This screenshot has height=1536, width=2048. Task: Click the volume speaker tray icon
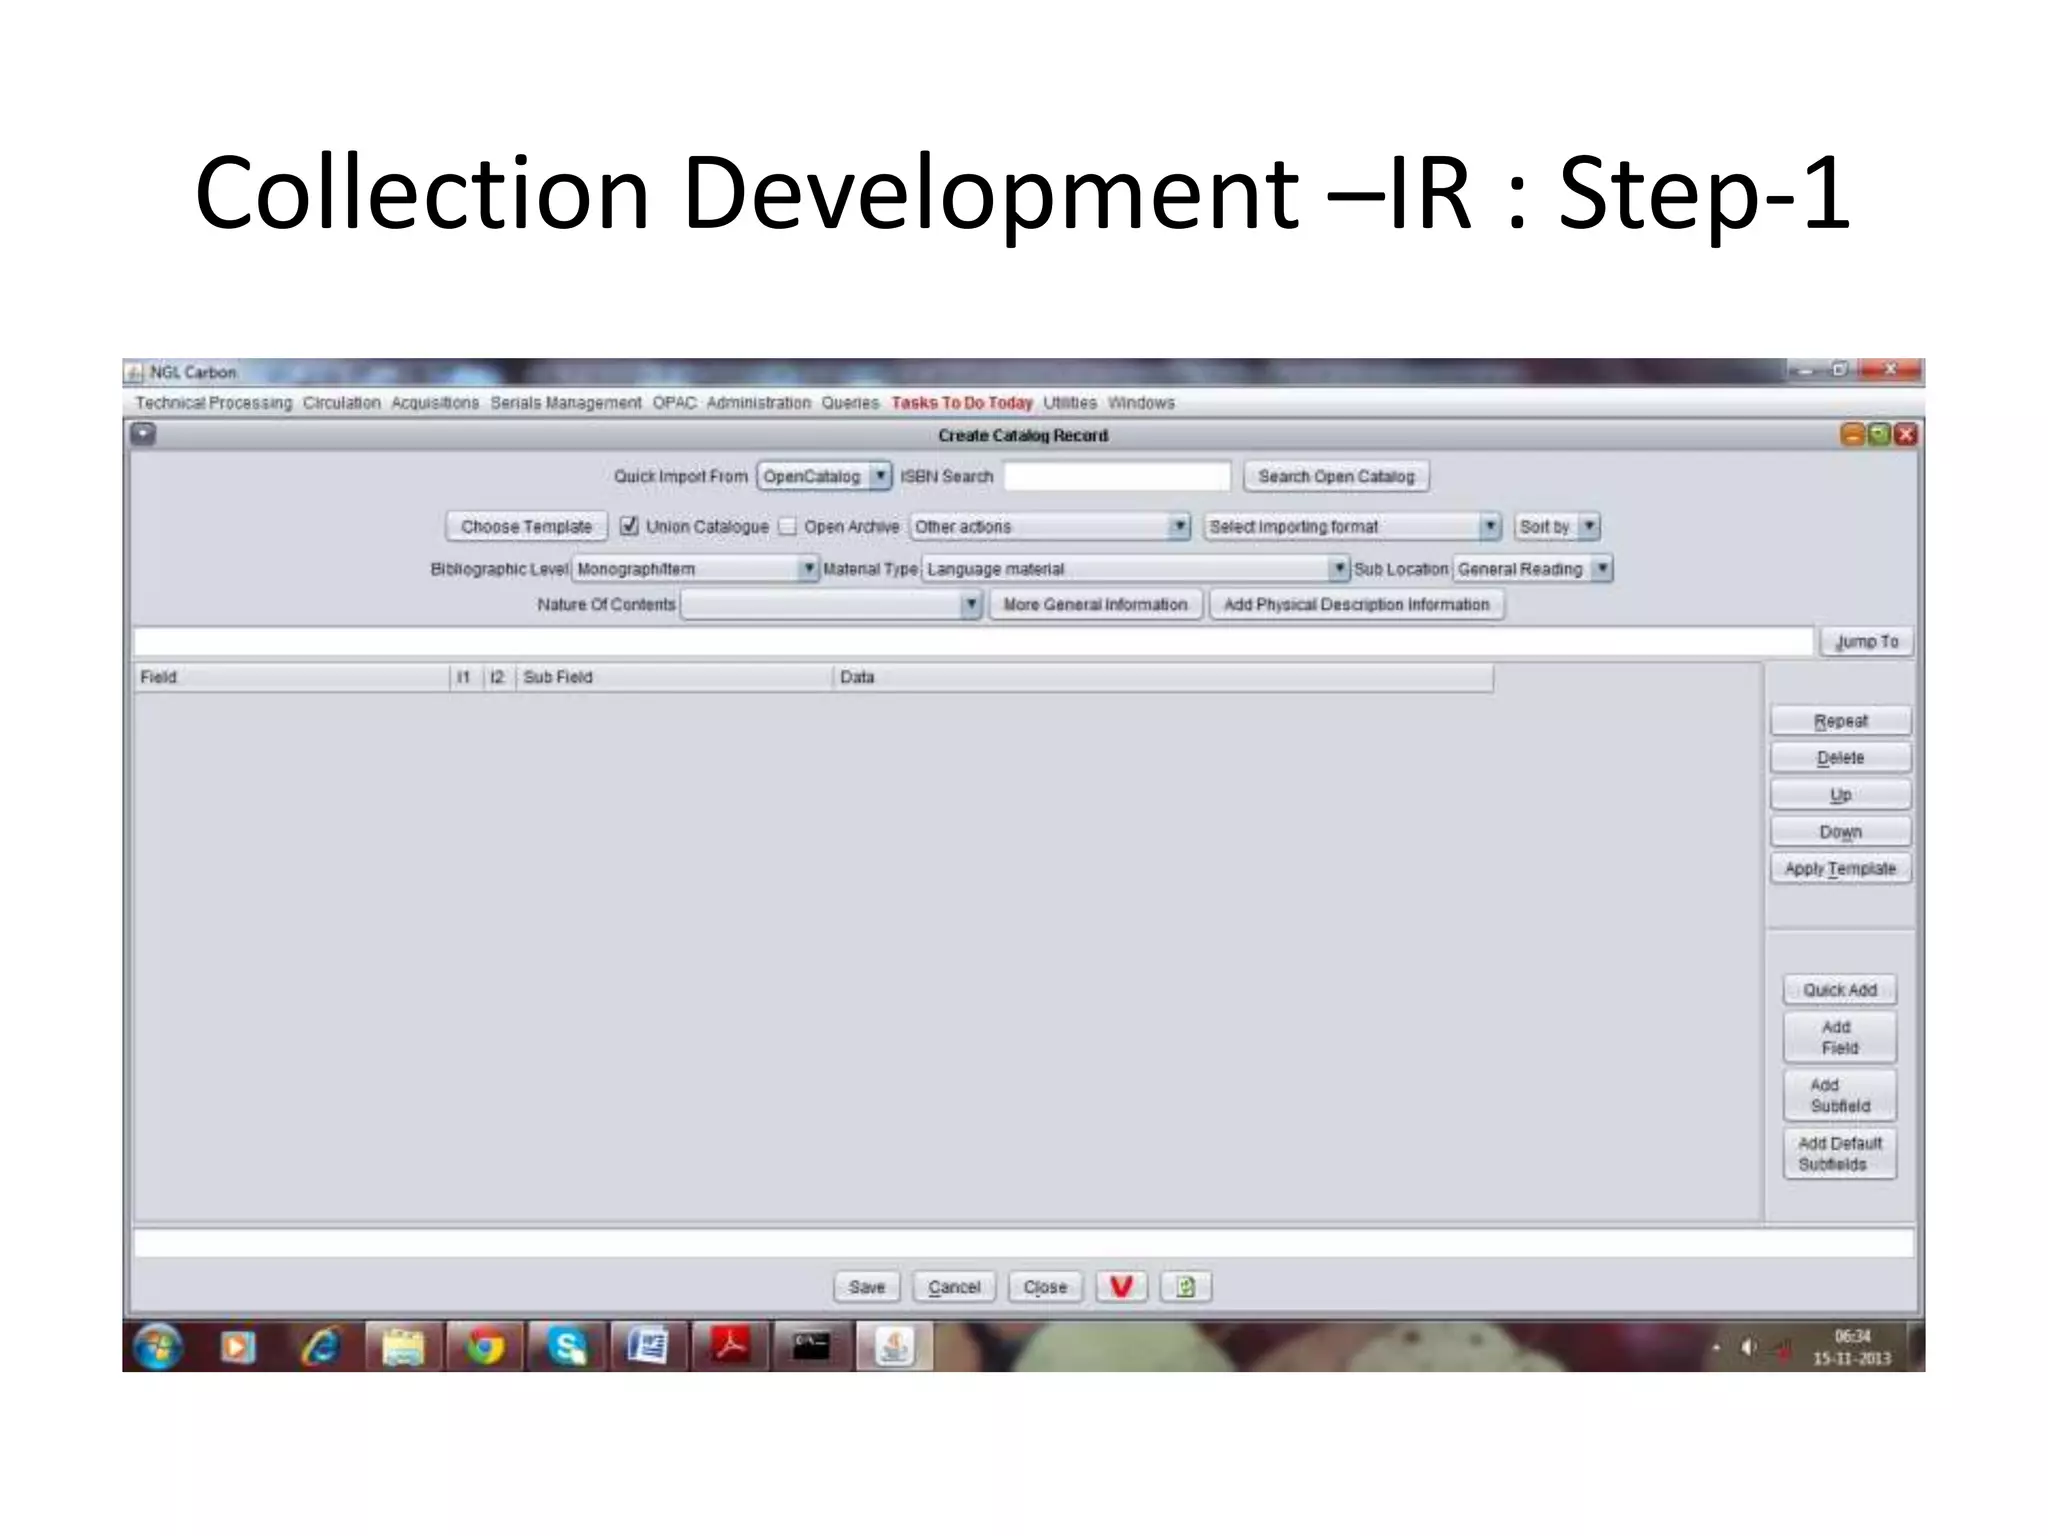click(1749, 1347)
